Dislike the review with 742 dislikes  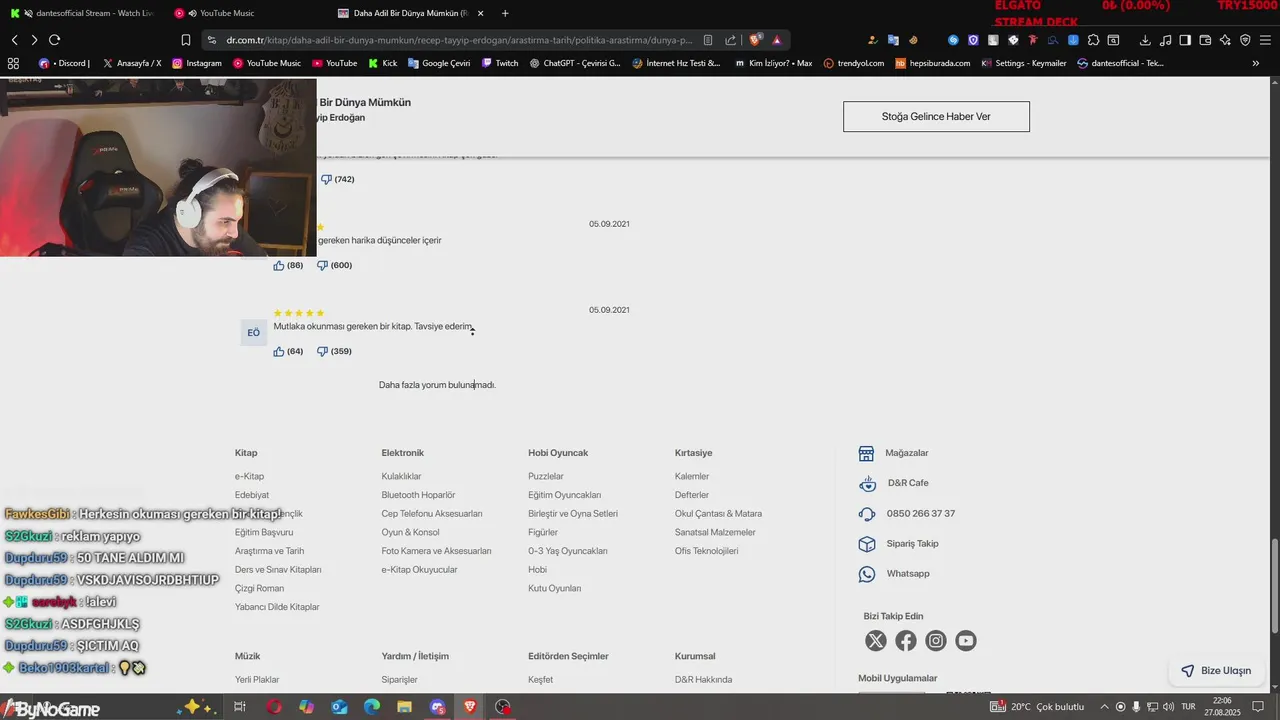pos(326,179)
